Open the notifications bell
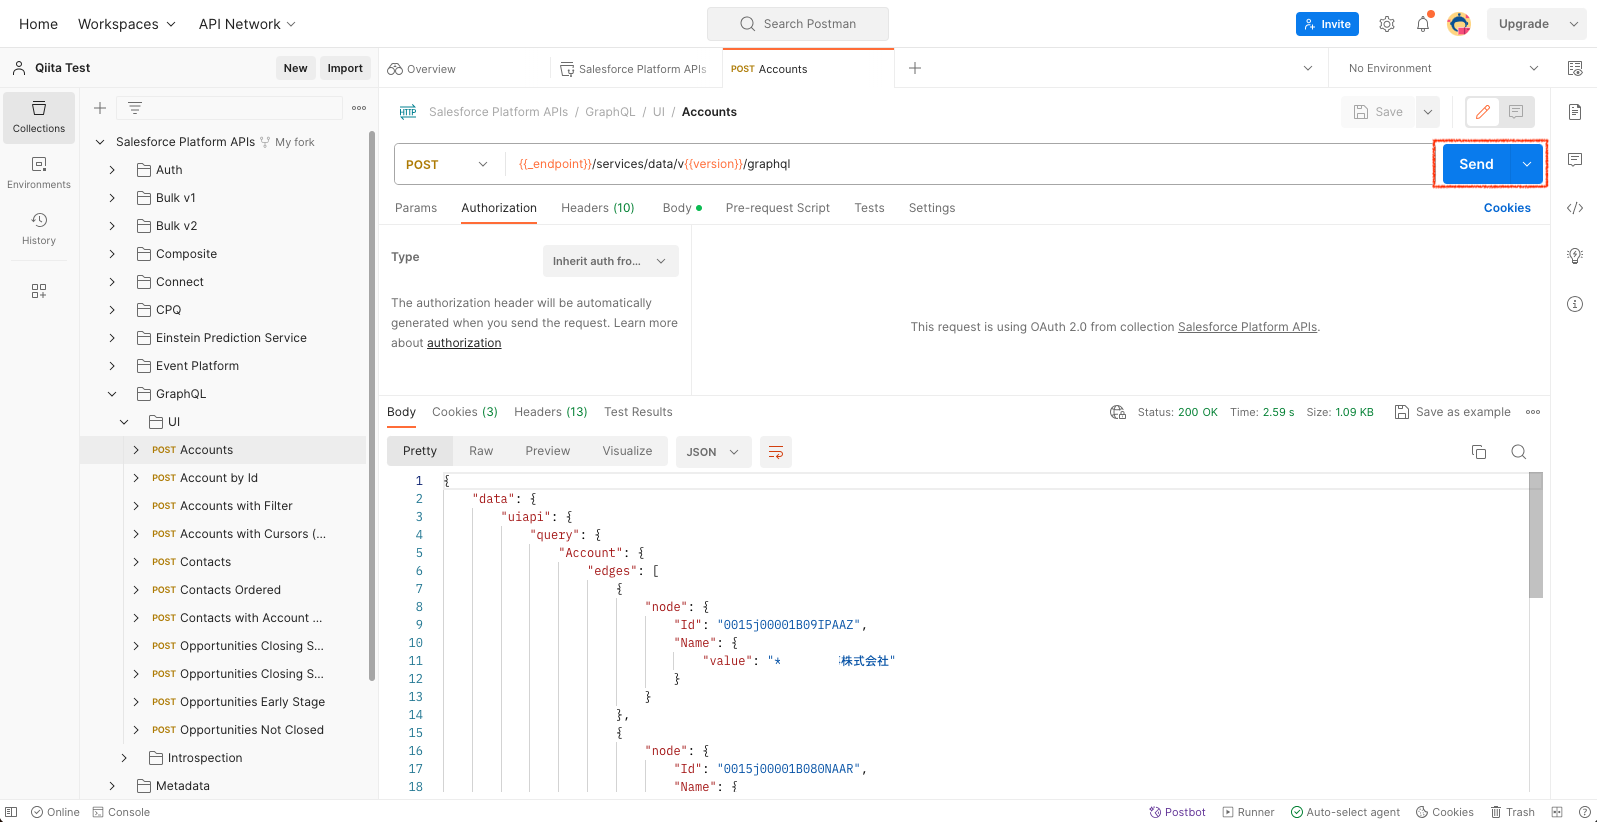This screenshot has height=822, width=1597. (x=1423, y=24)
